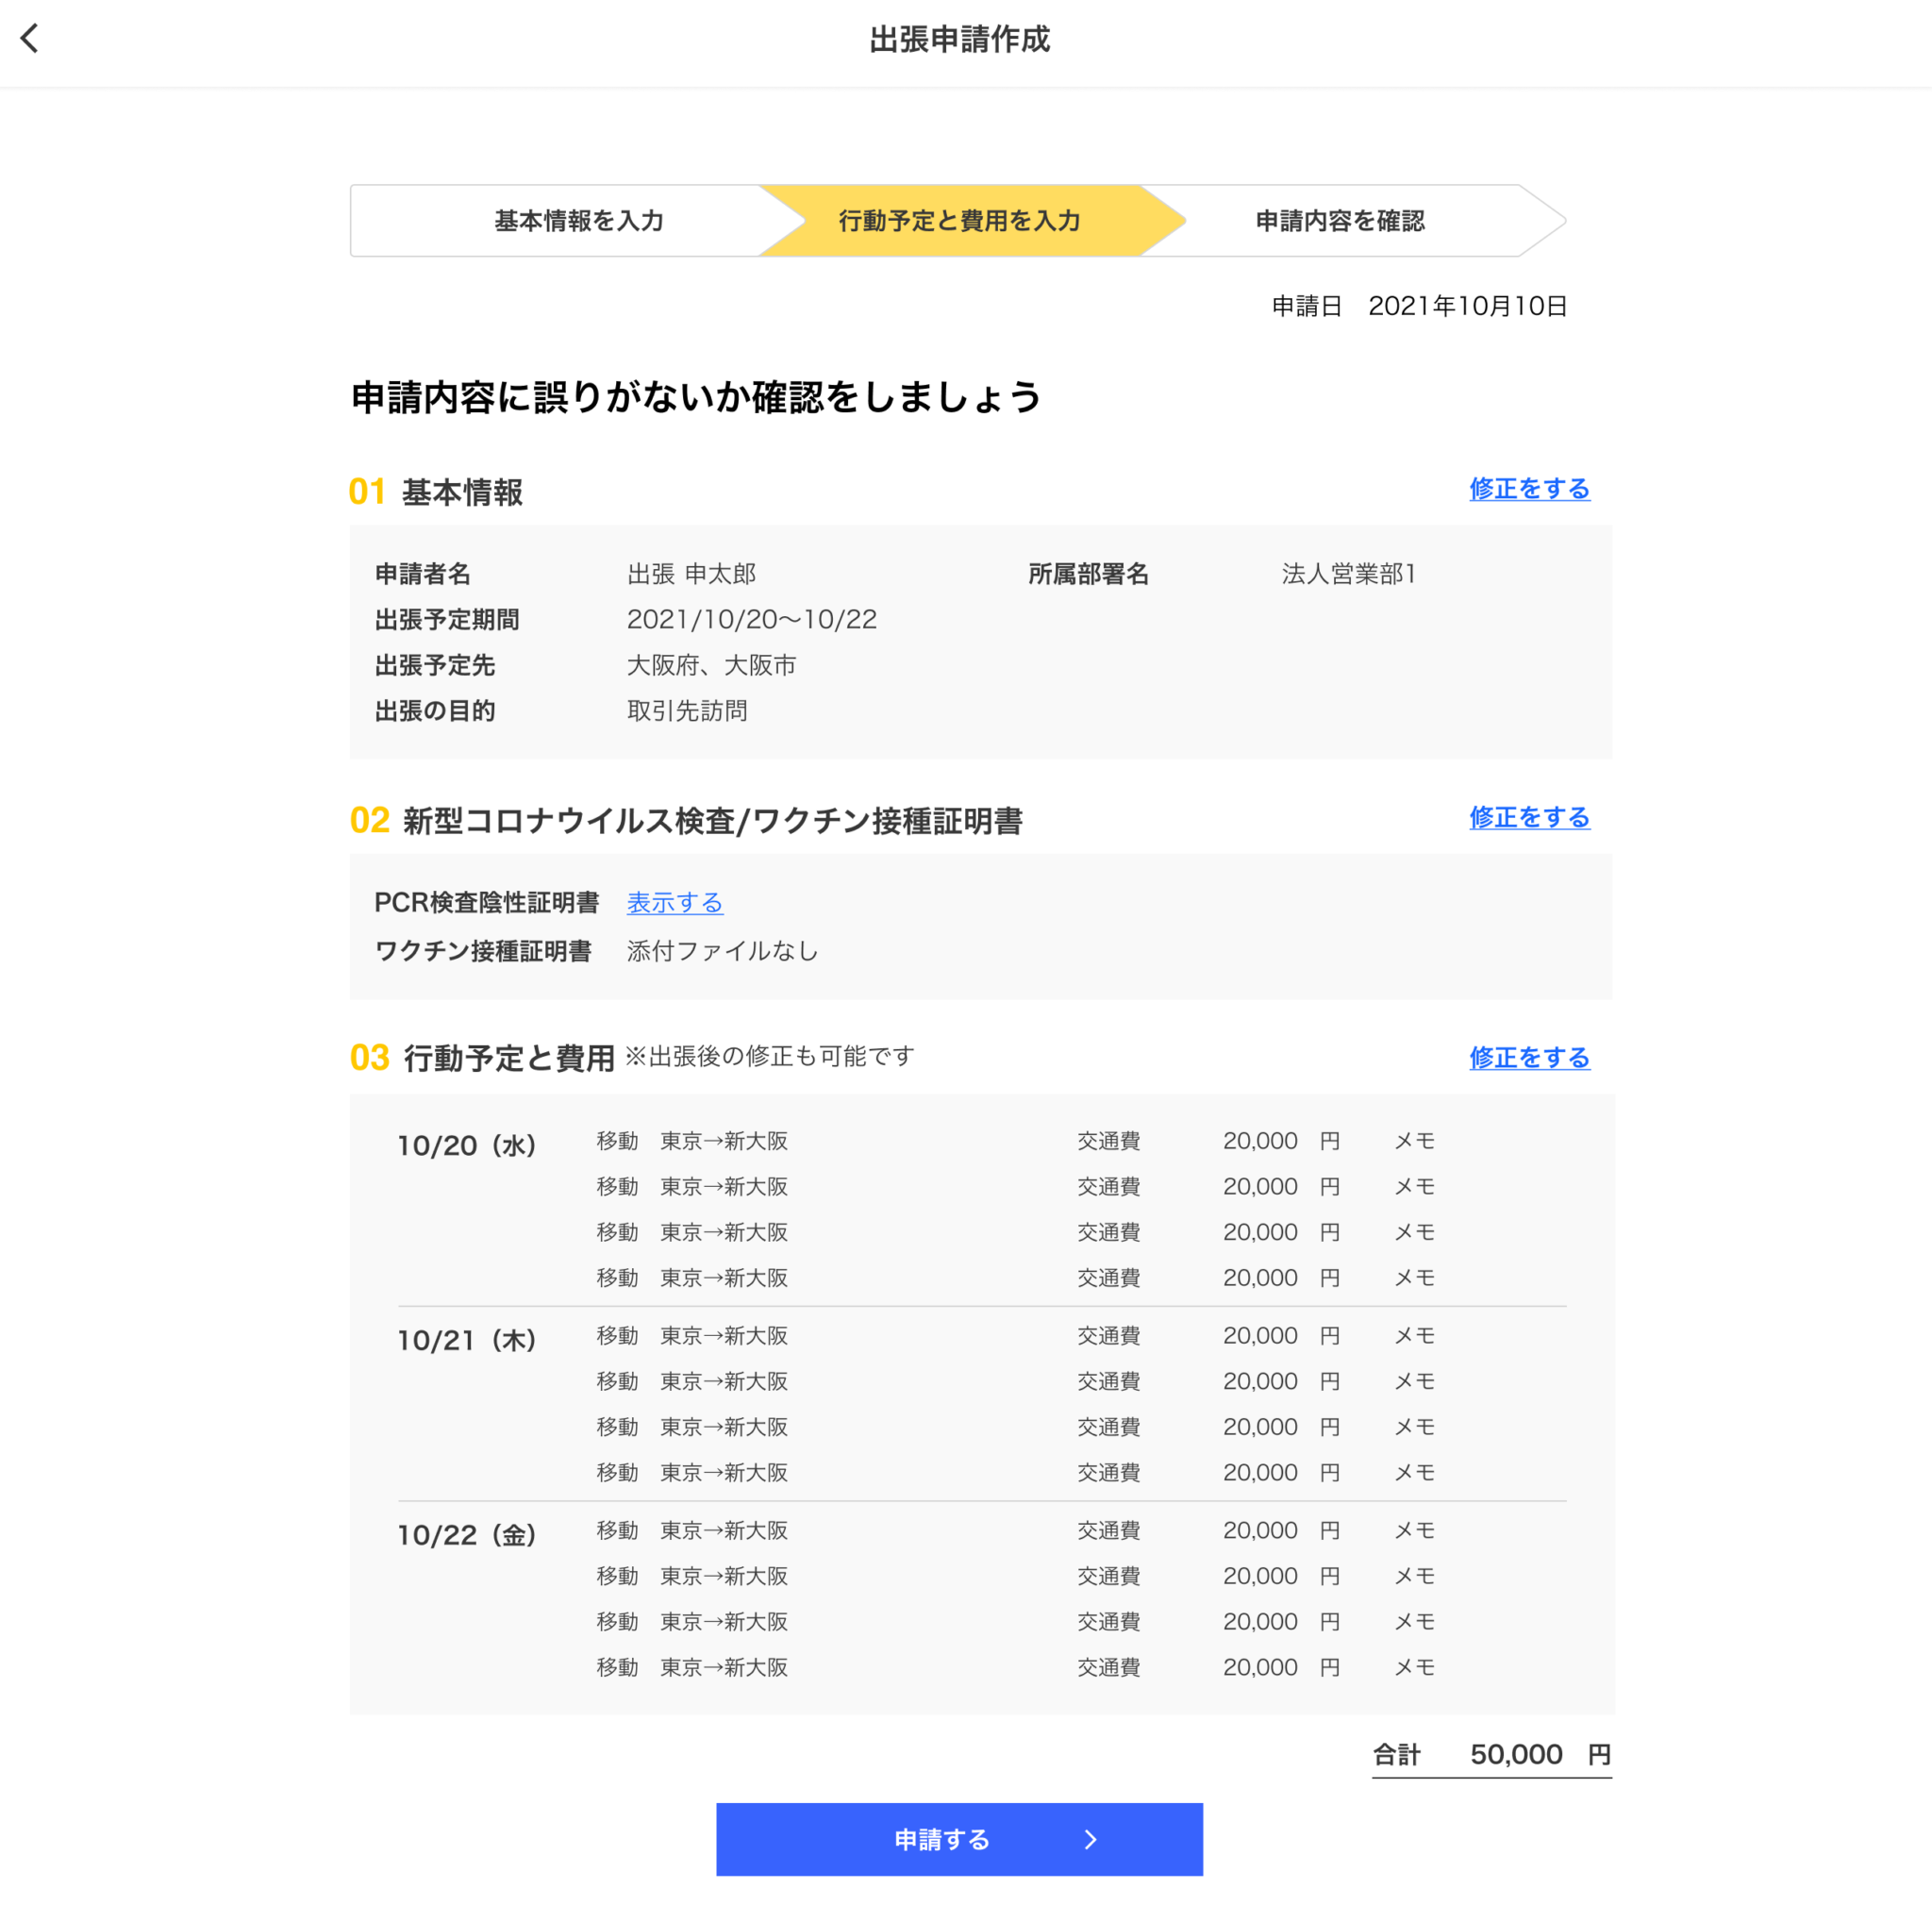Open 修正をする for 行動予定と費用 section
This screenshot has width=1932, height=1905.
point(1528,1057)
